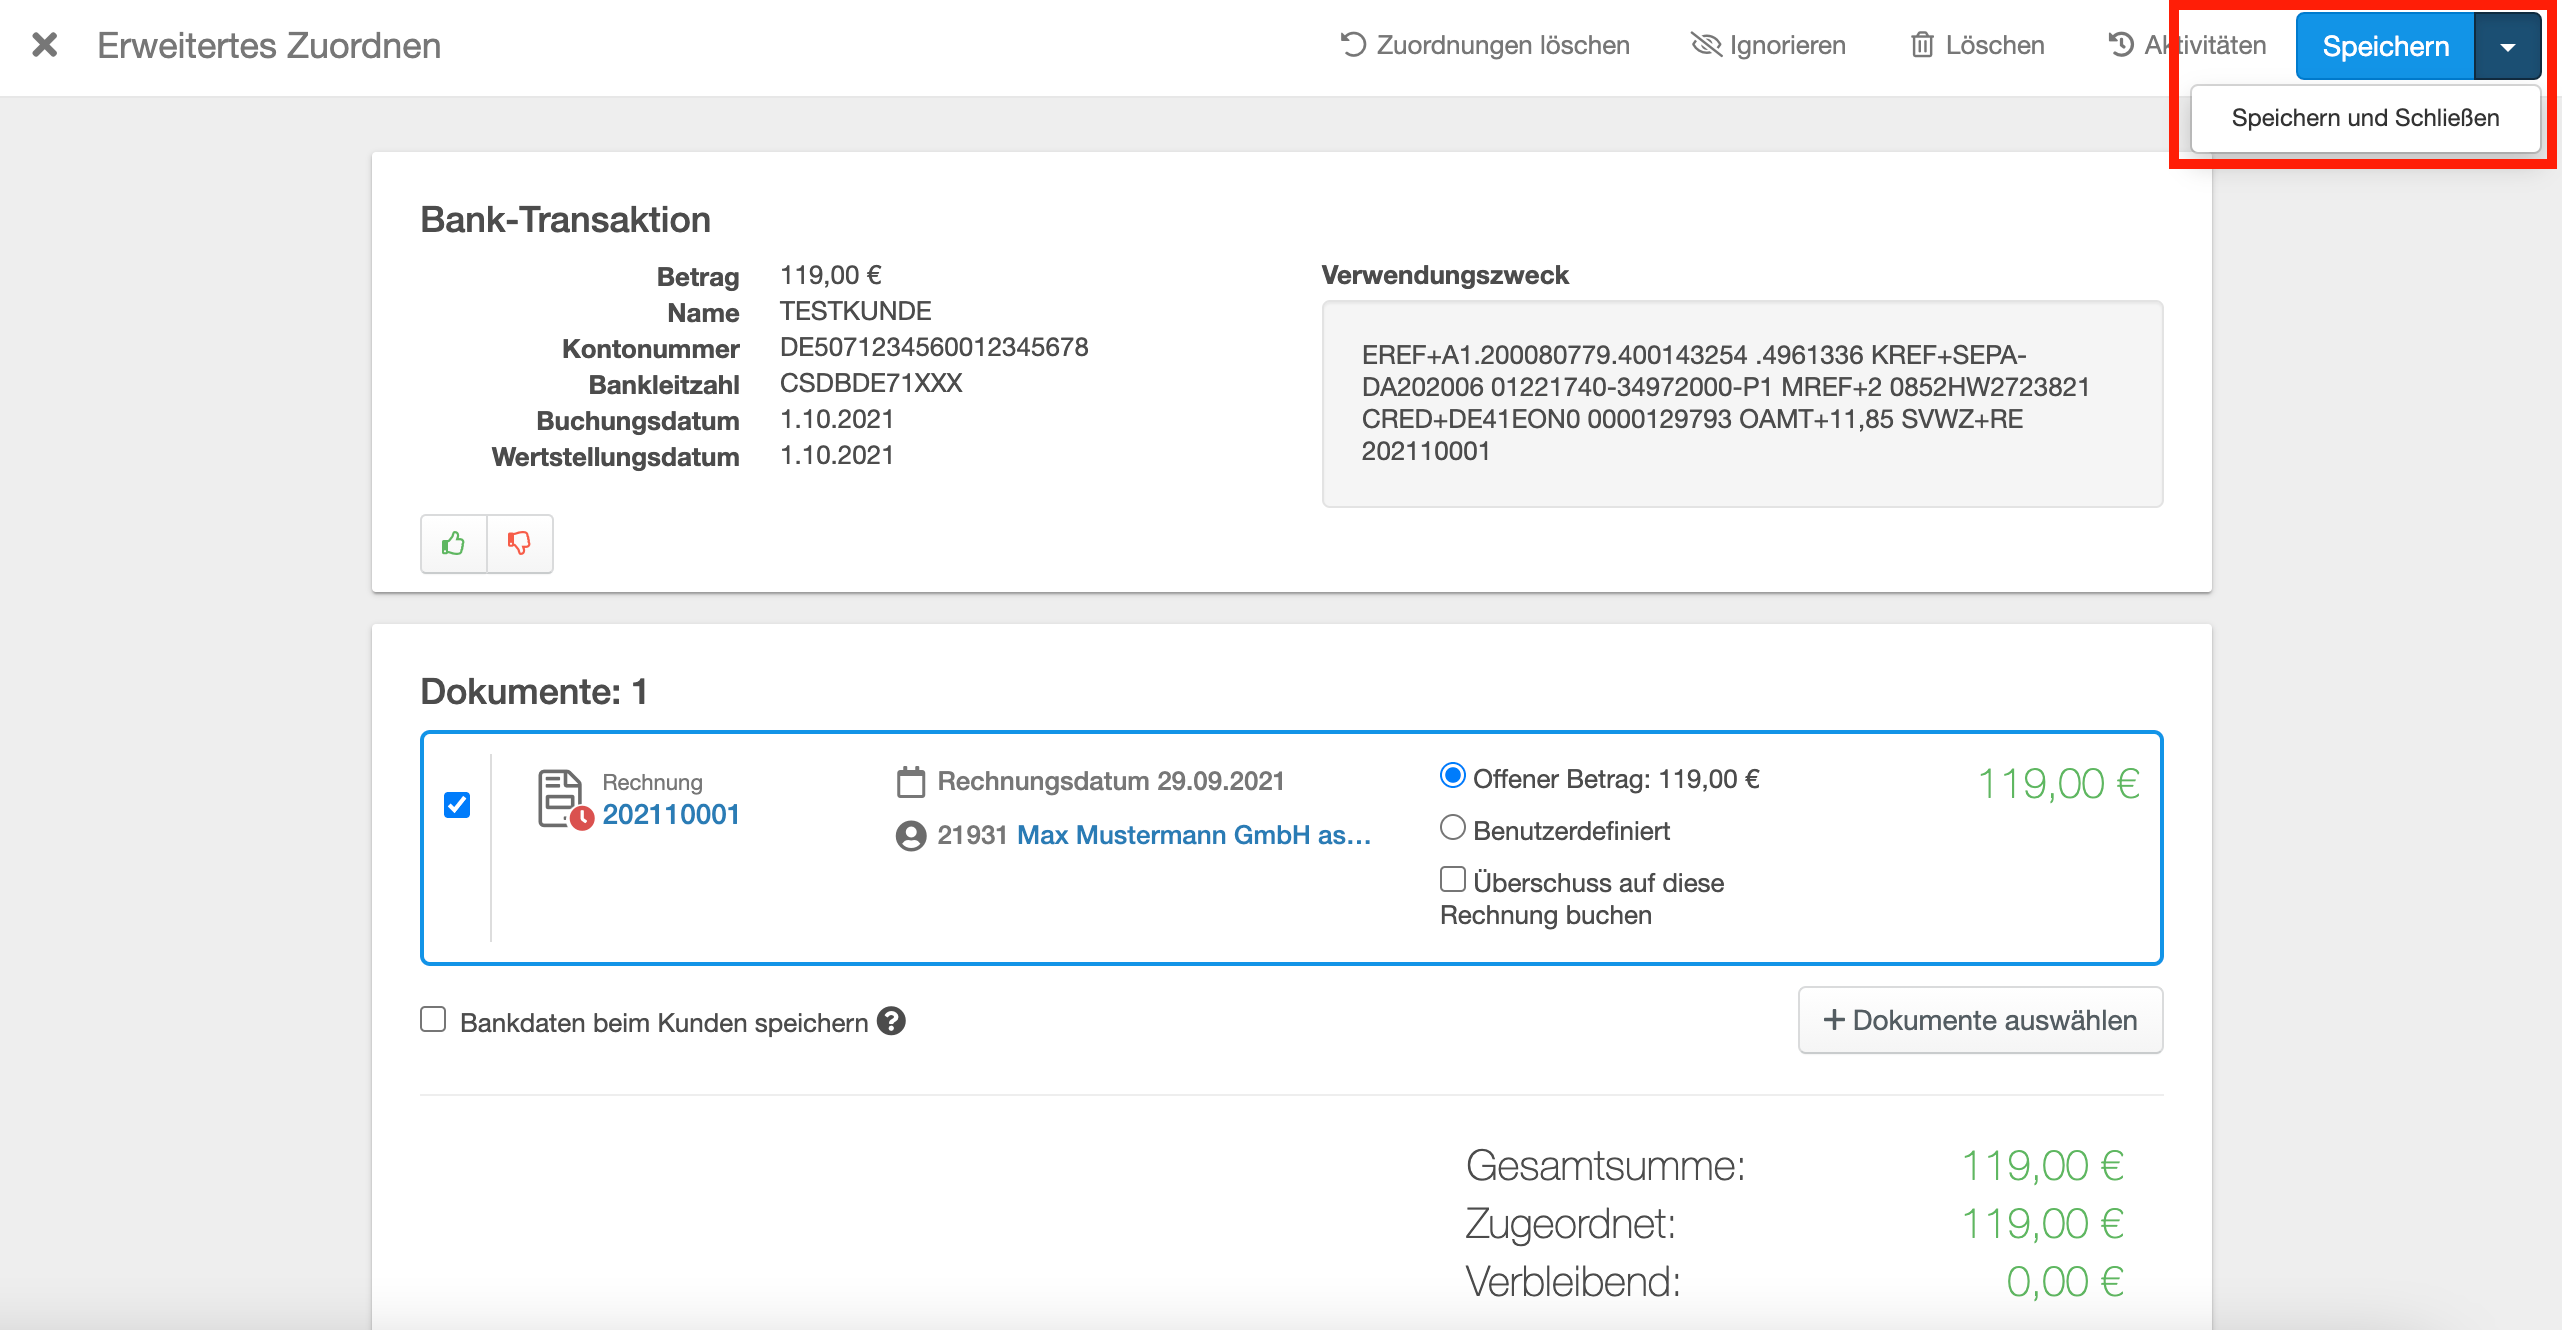
Task: Check Bankdaten beim Kunden speichern
Action: [x=433, y=1020]
